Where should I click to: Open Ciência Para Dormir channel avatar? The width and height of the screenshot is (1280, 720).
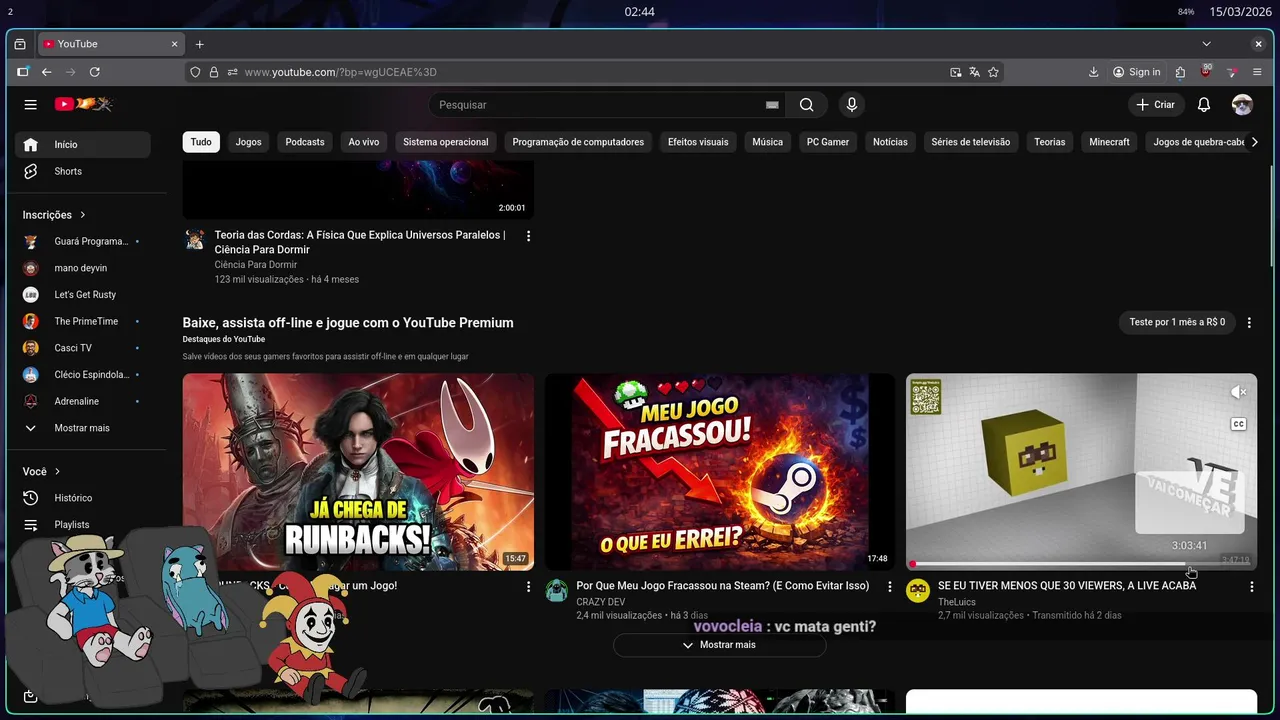coord(195,240)
